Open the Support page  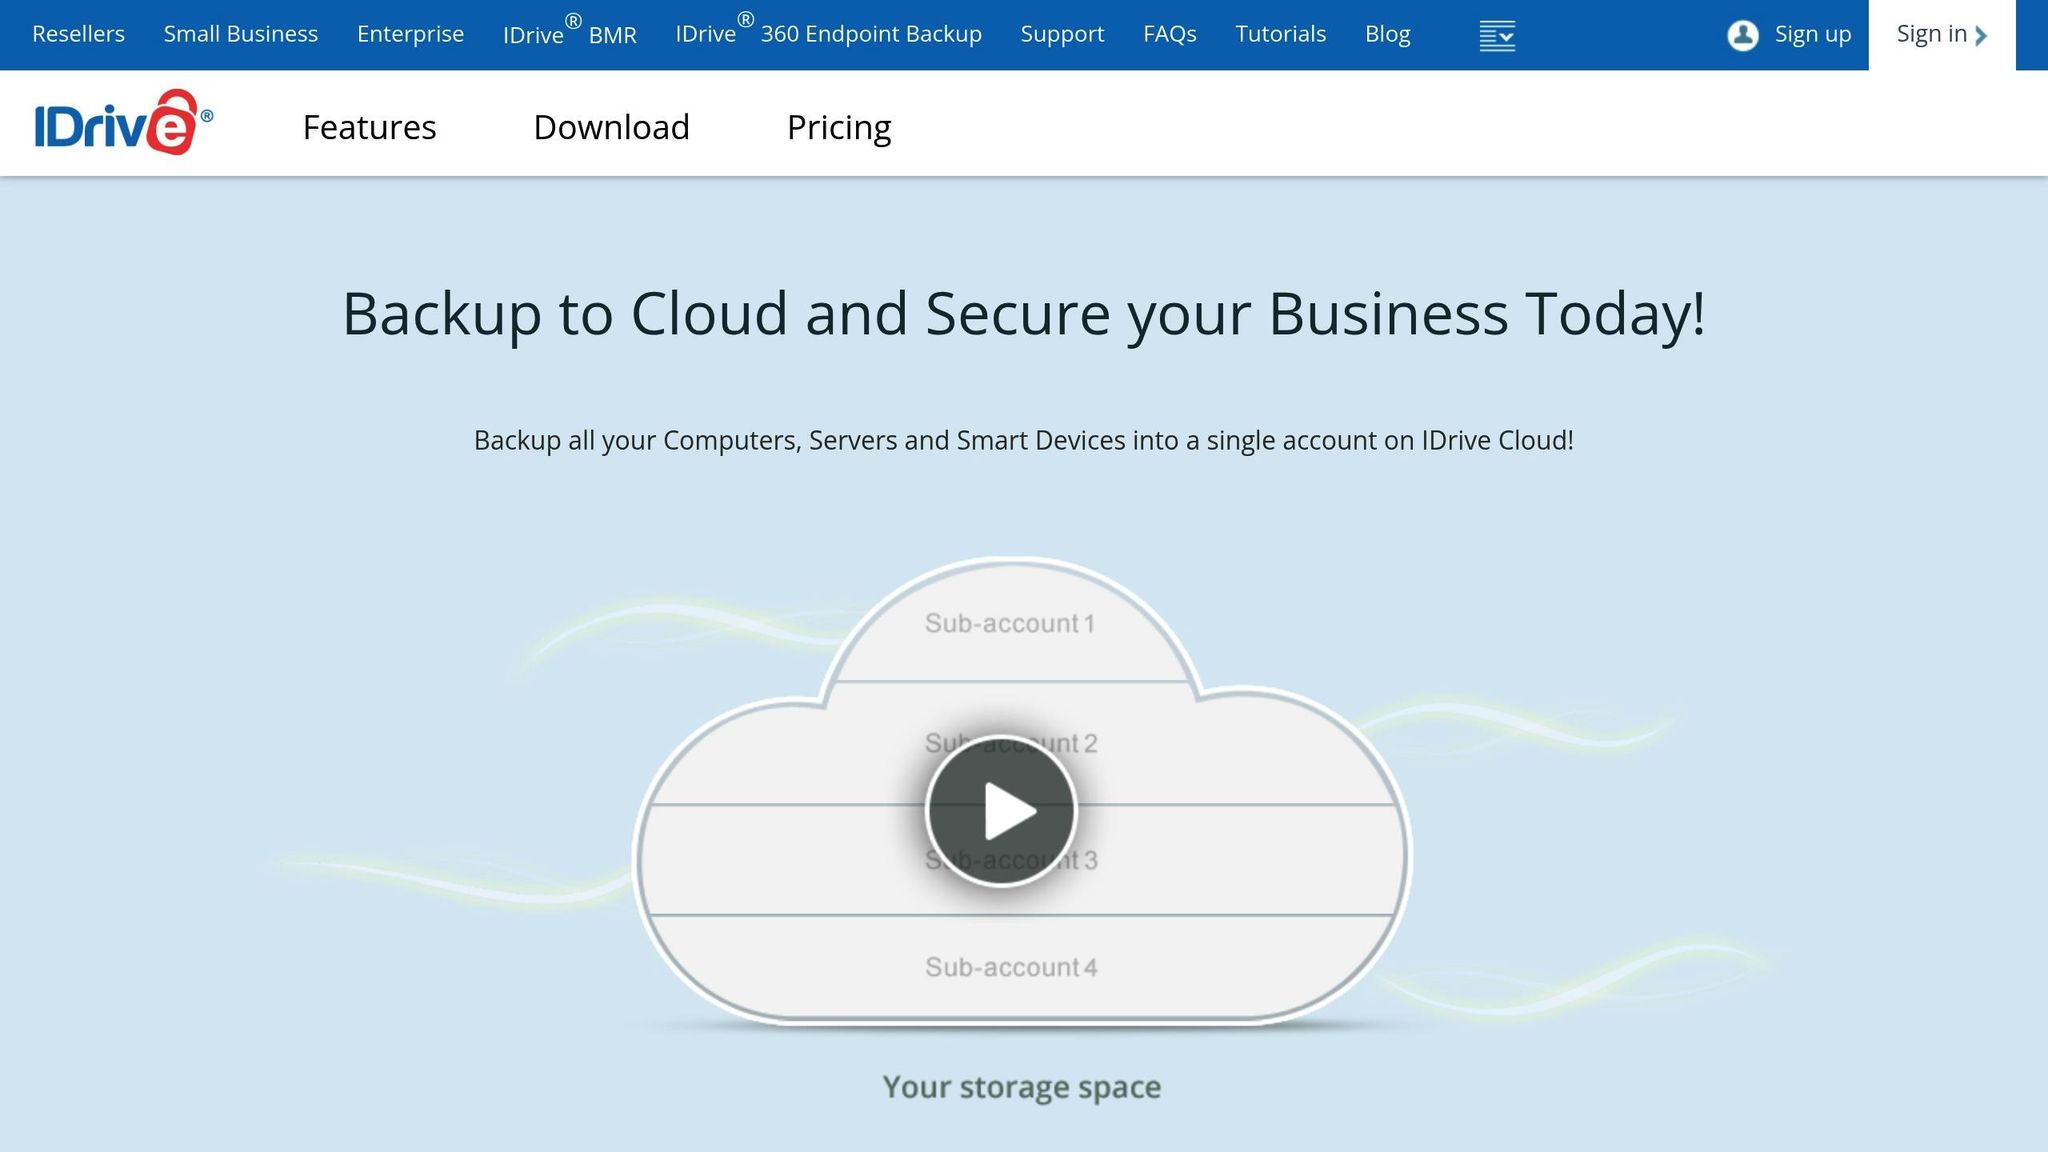pos(1062,33)
